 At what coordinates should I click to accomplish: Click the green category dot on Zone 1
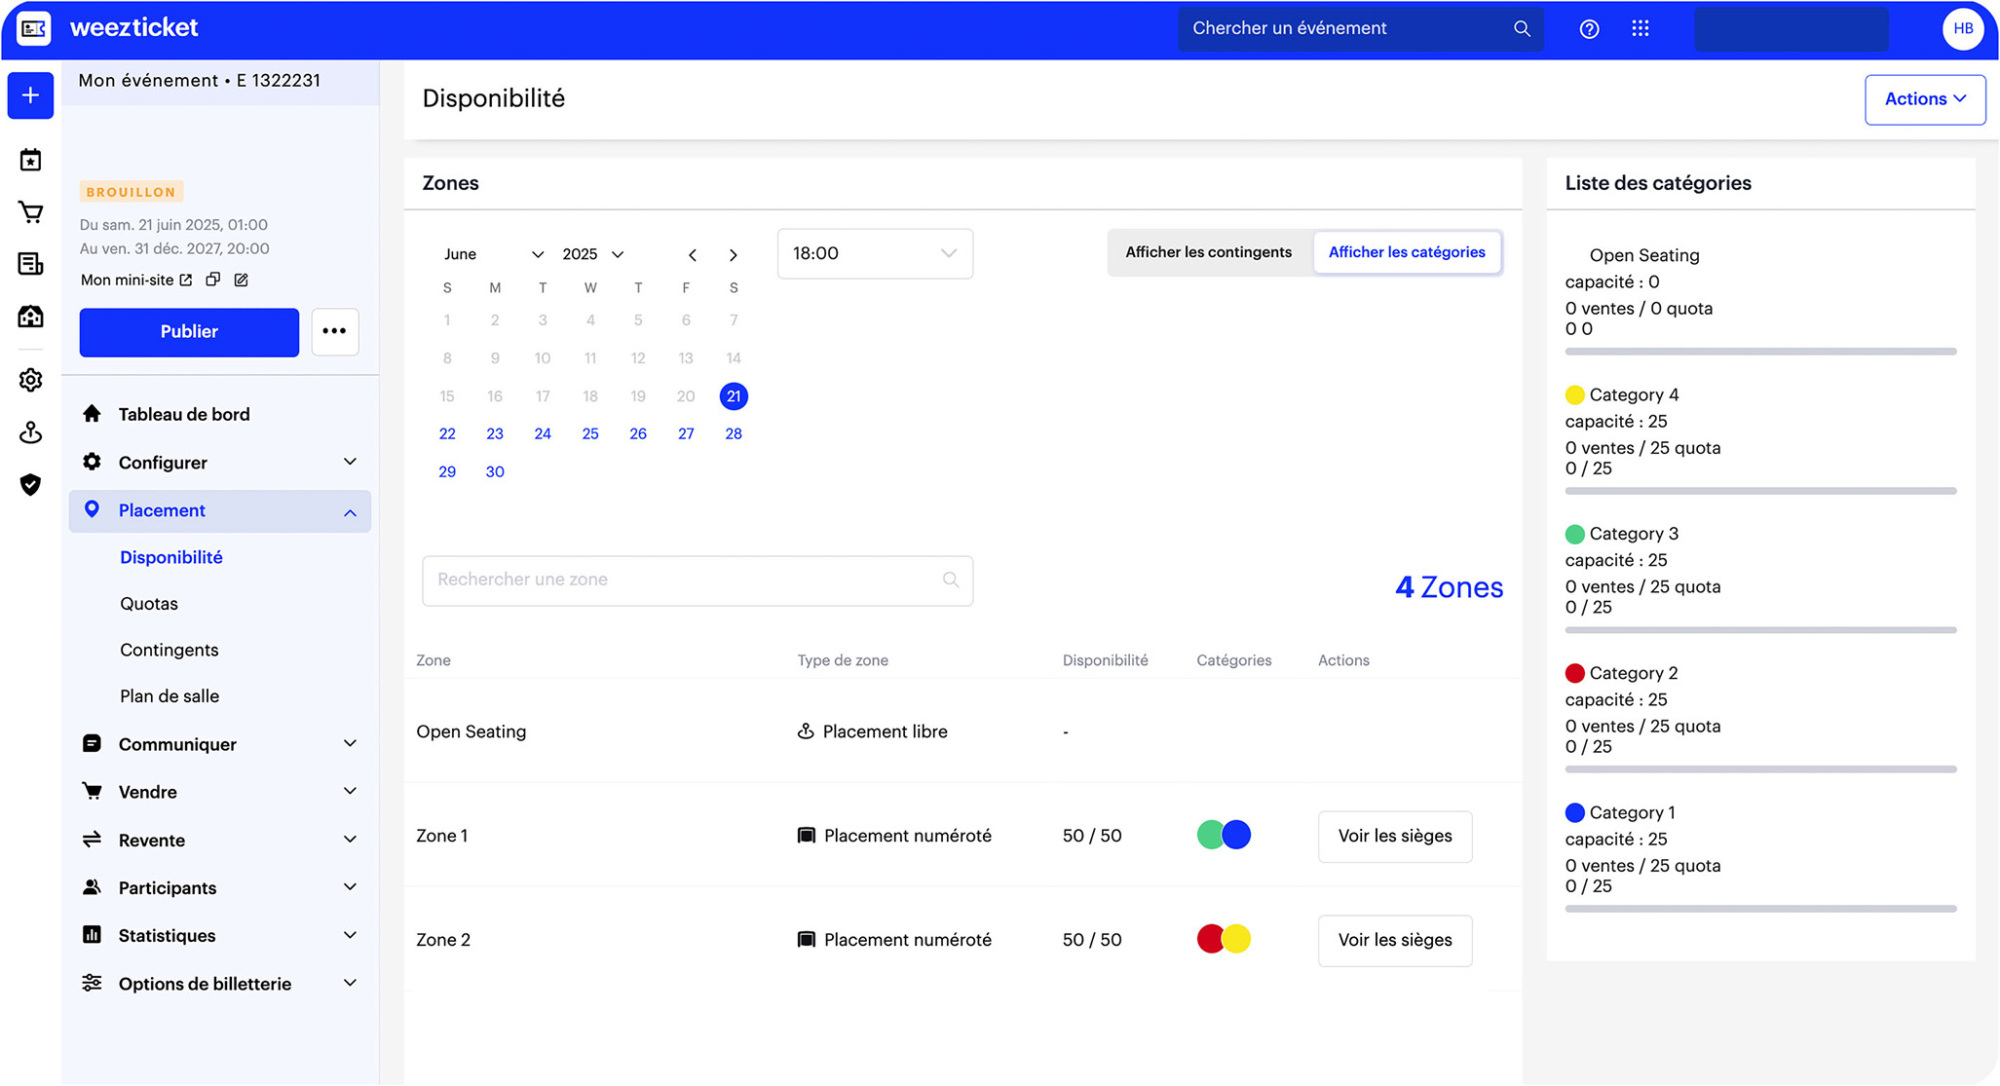coord(1211,833)
